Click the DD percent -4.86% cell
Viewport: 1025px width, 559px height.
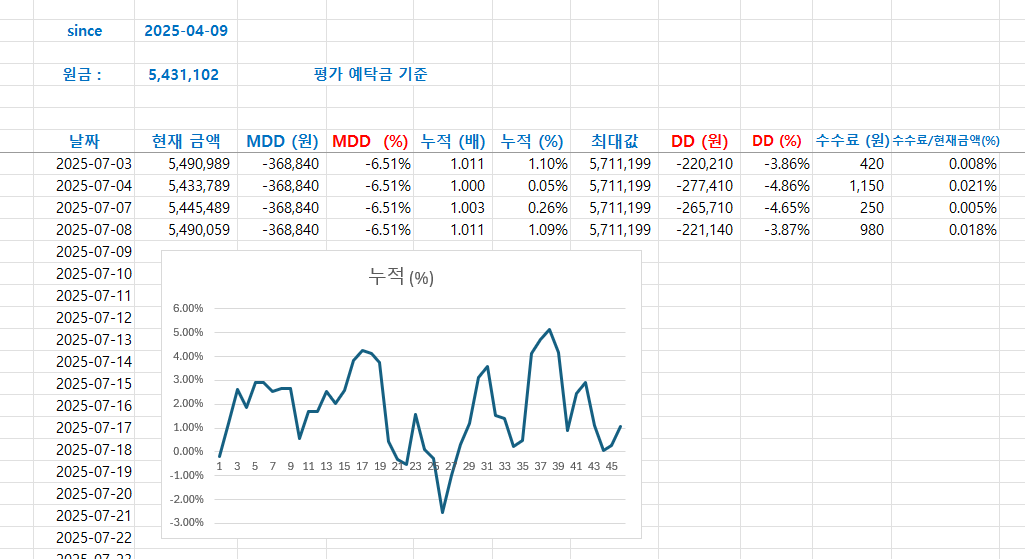click(777, 186)
